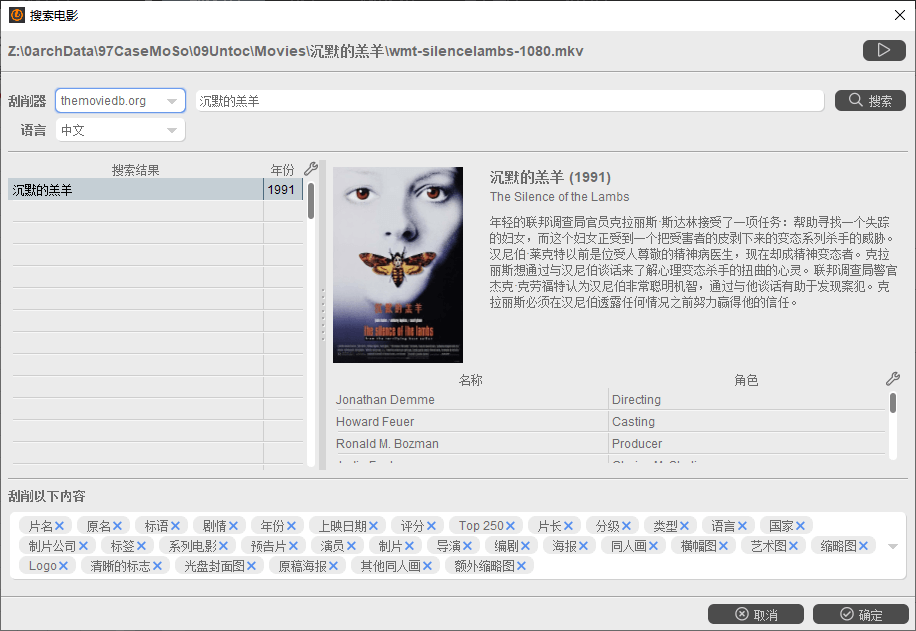The height and width of the screenshot is (631, 916).
Task: Click the 名称 column header
Action: (471, 380)
